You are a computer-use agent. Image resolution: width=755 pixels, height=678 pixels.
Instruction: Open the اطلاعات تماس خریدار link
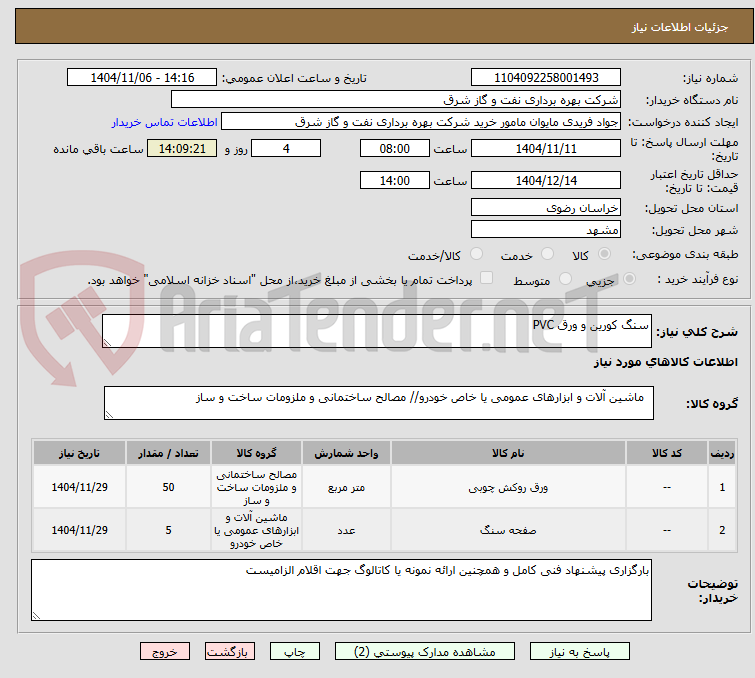pos(165,122)
